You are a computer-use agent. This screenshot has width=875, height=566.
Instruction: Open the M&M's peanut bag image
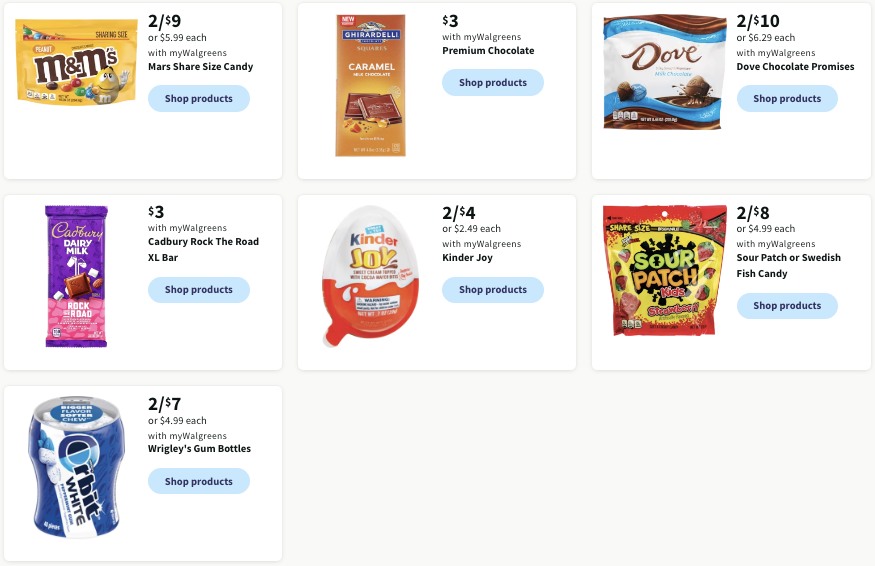tap(76, 62)
